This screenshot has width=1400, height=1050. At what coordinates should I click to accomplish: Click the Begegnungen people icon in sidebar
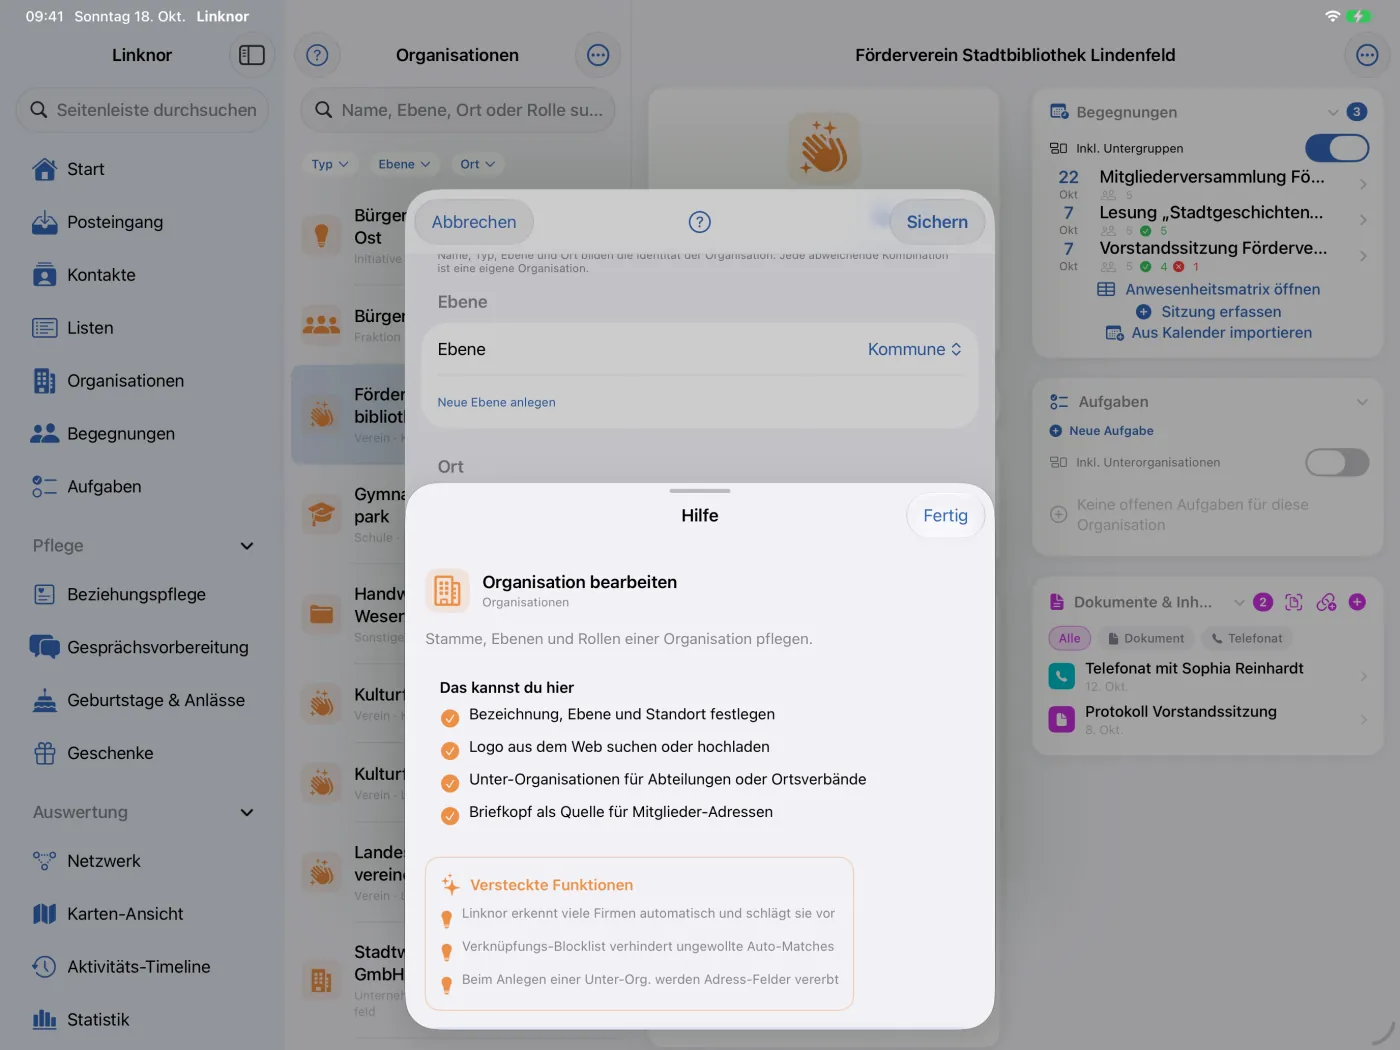click(x=45, y=434)
